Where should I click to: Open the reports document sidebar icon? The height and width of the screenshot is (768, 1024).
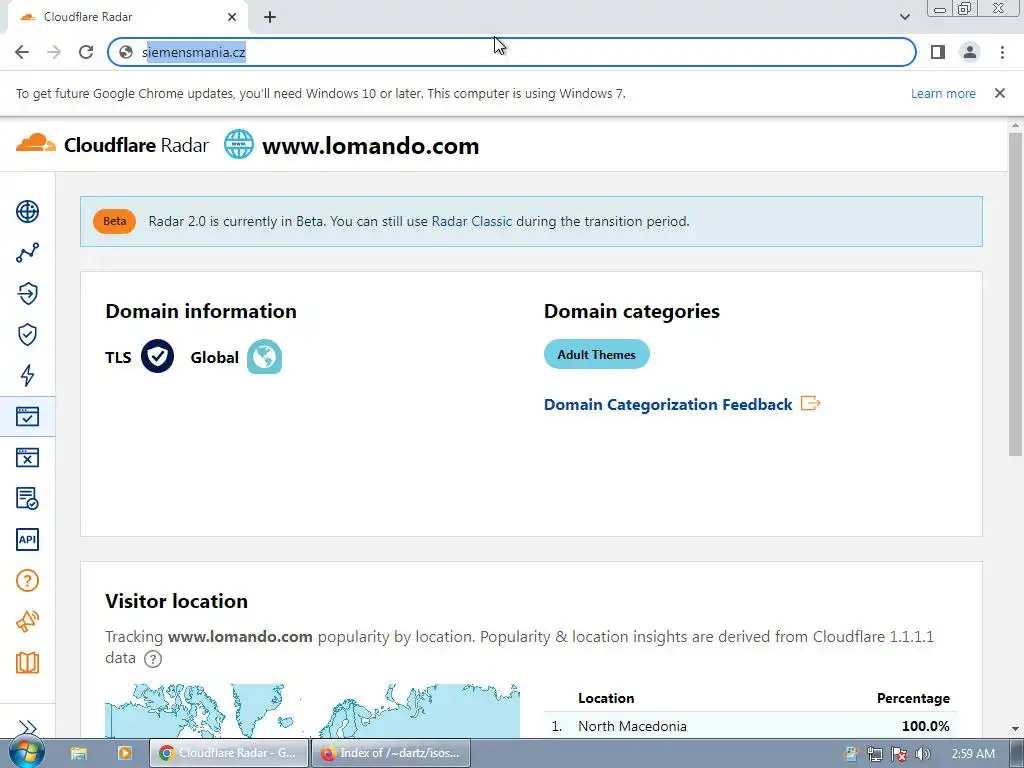pyautogui.click(x=27, y=498)
